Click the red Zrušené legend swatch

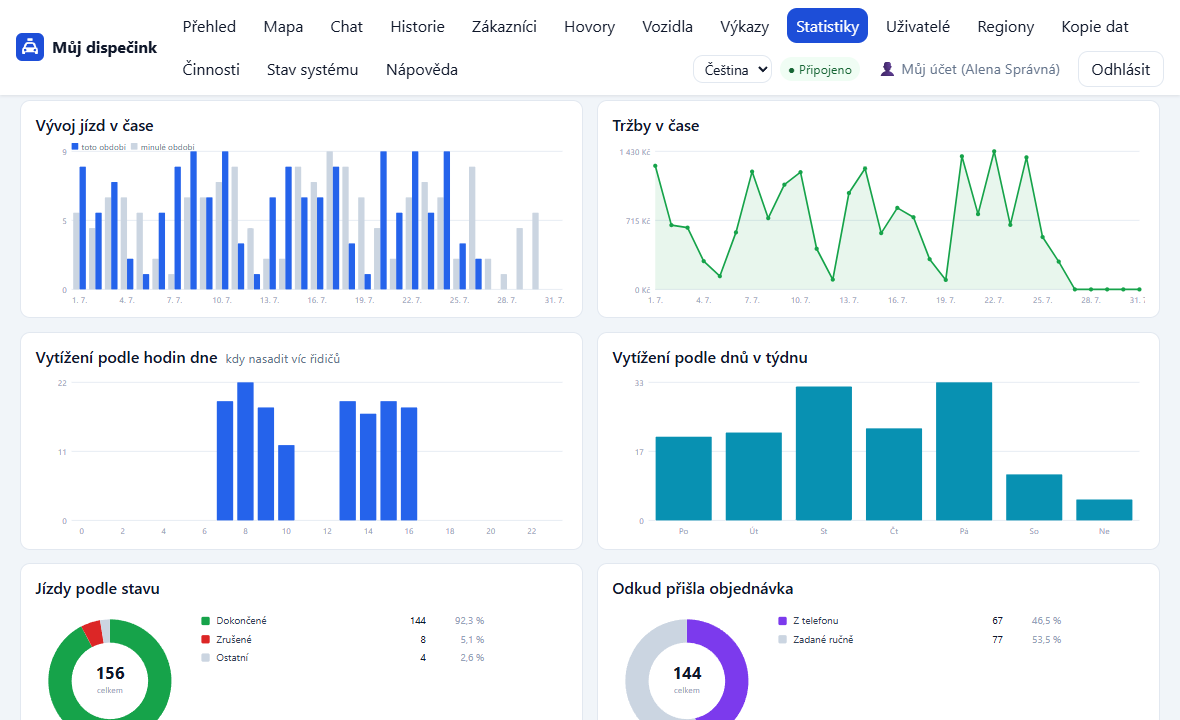coord(205,639)
